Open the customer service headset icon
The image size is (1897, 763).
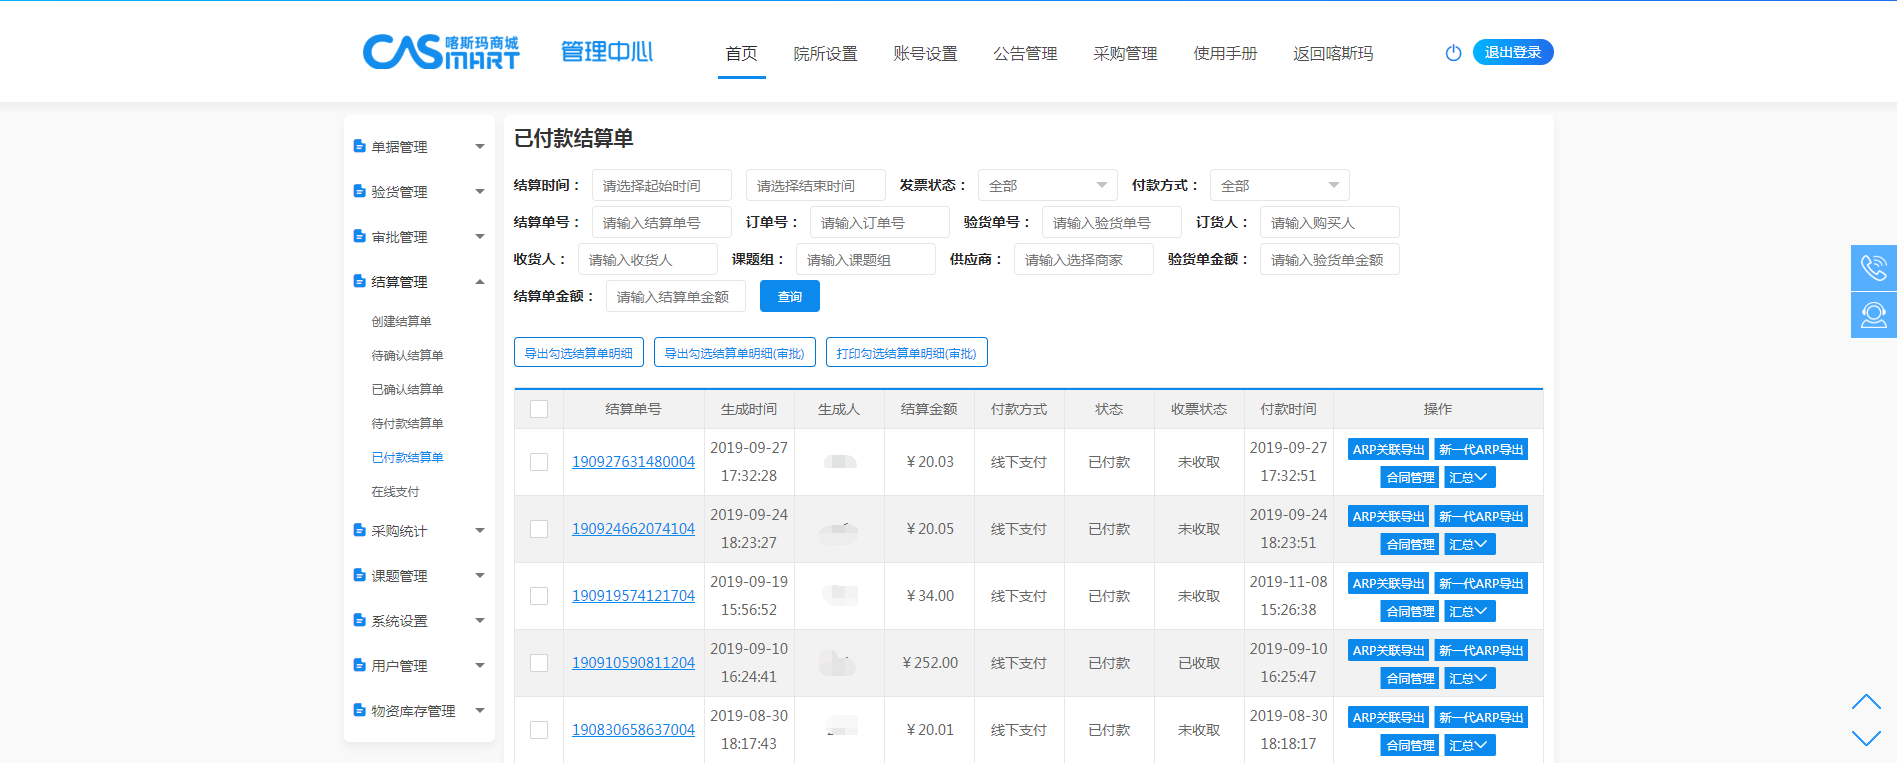tap(1873, 315)
